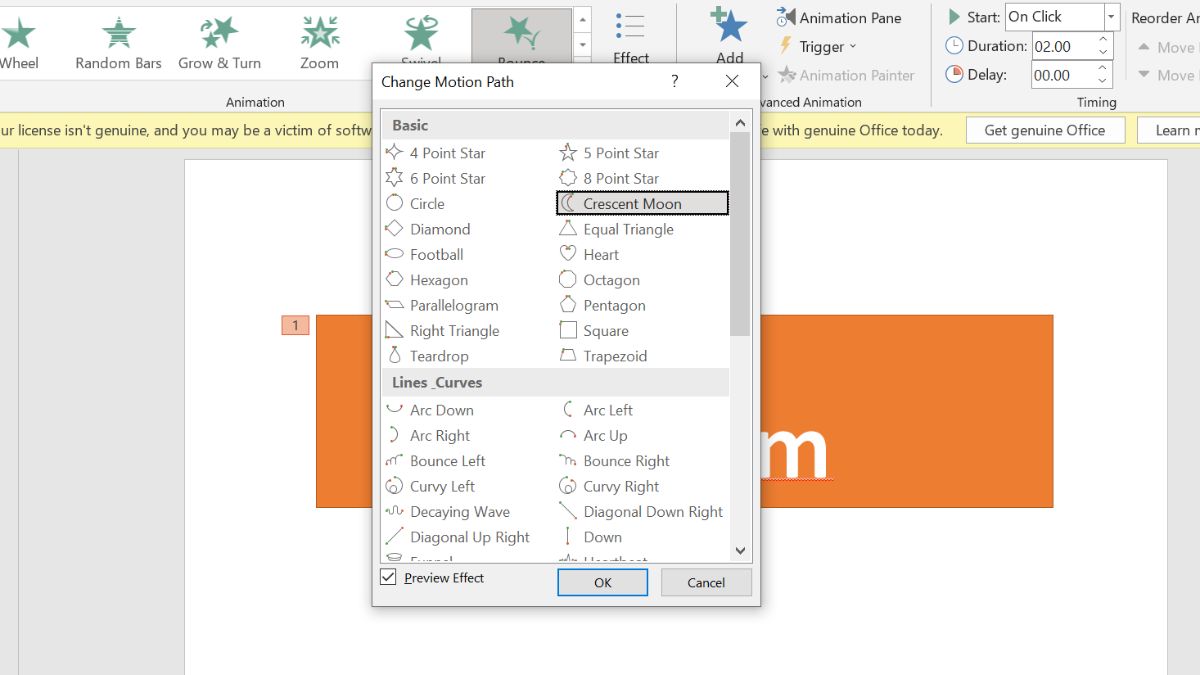This screenshot has height=675, width=1200.
Task: Open the Start timing dropdown arrow
Action: [1111, 17]
